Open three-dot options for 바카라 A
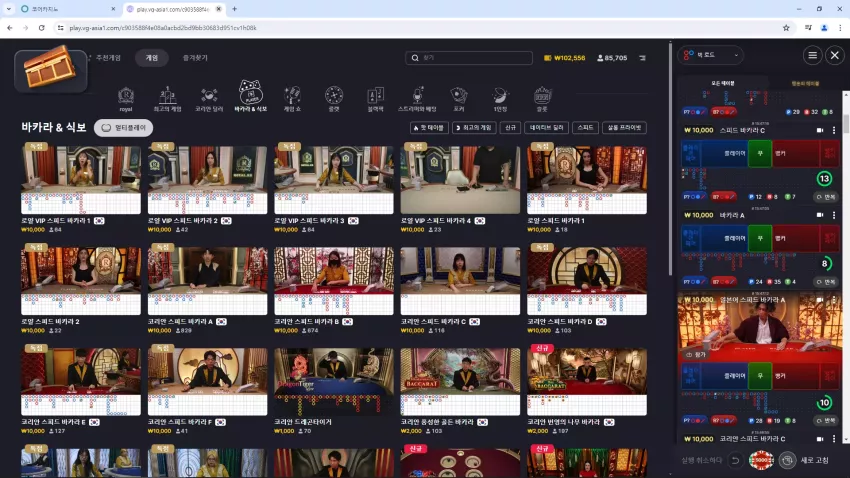850x478 pixels. tap(834, 215)
